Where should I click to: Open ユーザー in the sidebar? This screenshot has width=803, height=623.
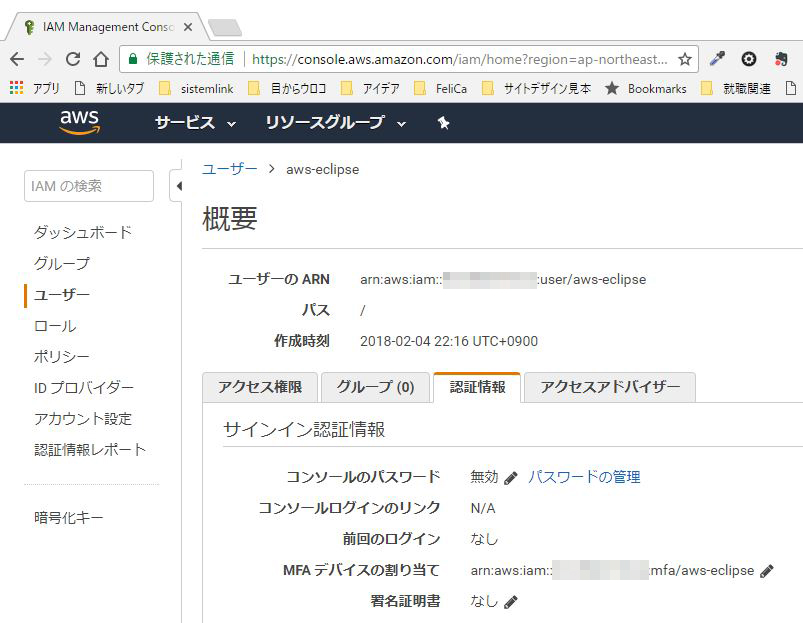(x=61, y=295)
